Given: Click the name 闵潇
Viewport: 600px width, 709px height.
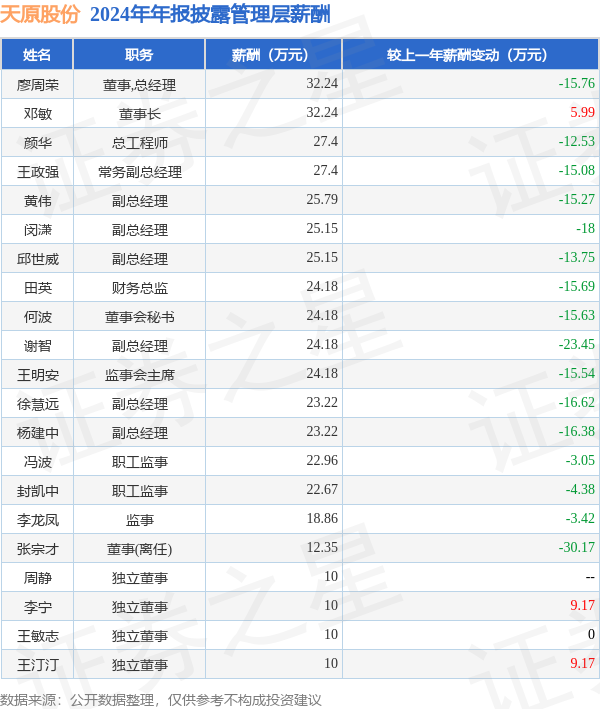Looking at the screenshot, I should (x=38, y=229).
